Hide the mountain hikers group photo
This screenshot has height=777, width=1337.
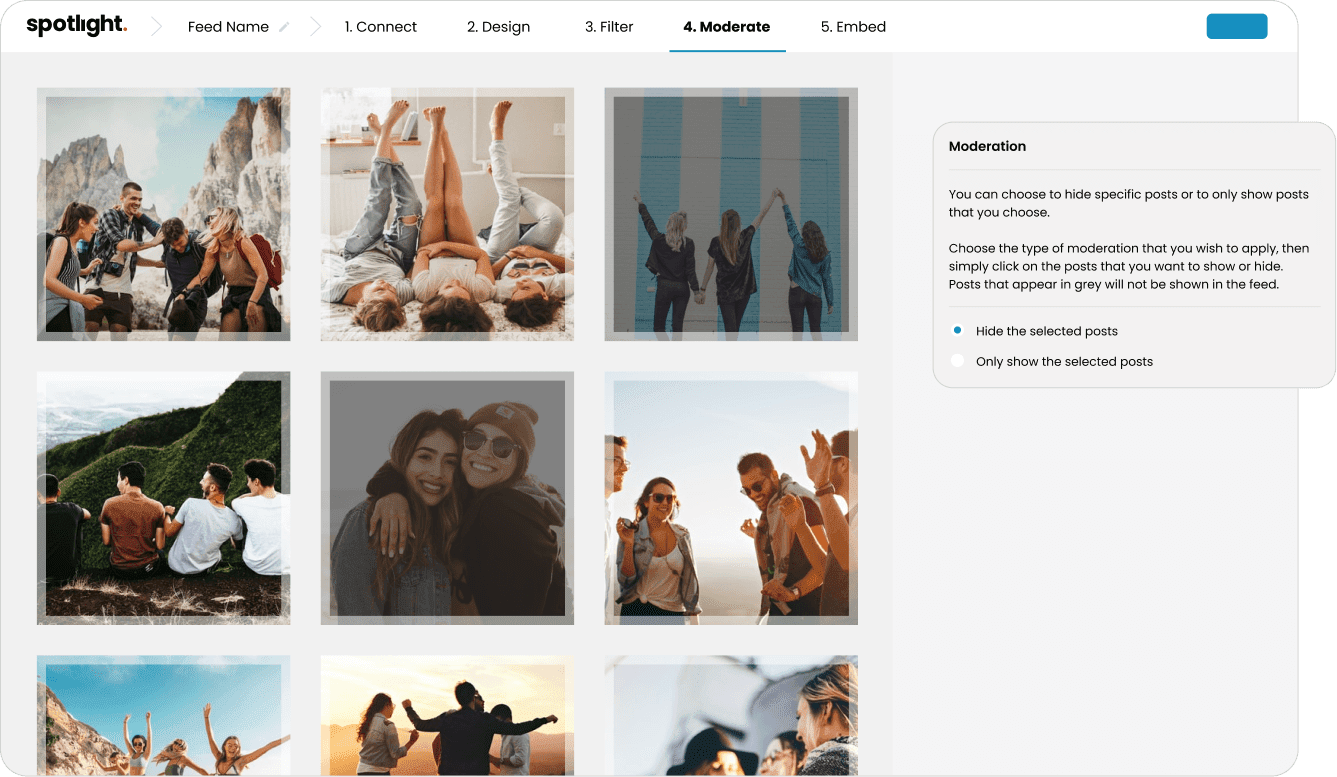click(x=163, y=213)
